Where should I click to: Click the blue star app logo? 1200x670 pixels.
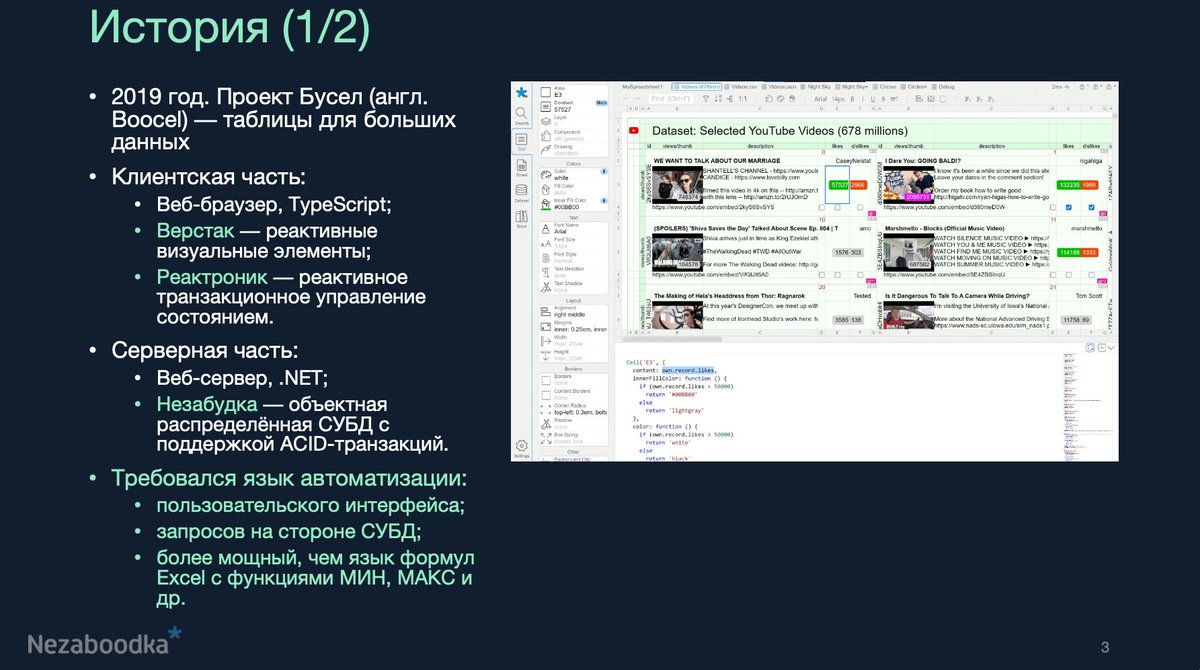pos(521,93)
